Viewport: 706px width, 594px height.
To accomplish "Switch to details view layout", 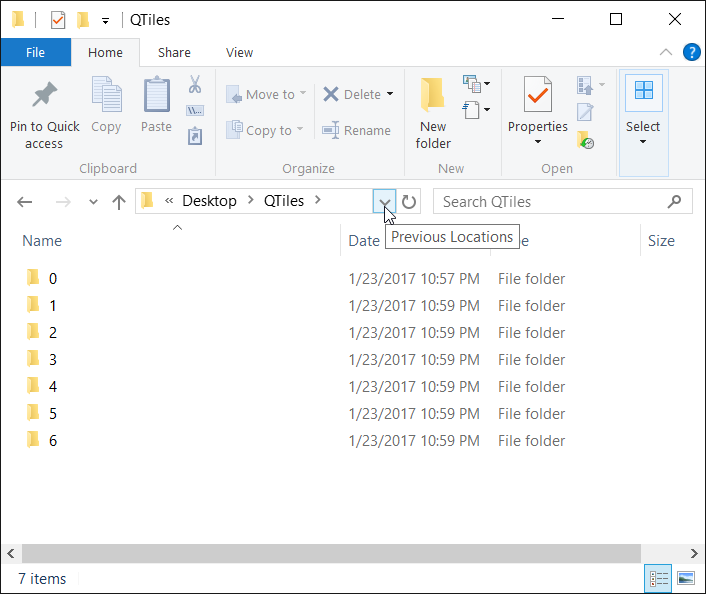I will click(x=659, y=578).
